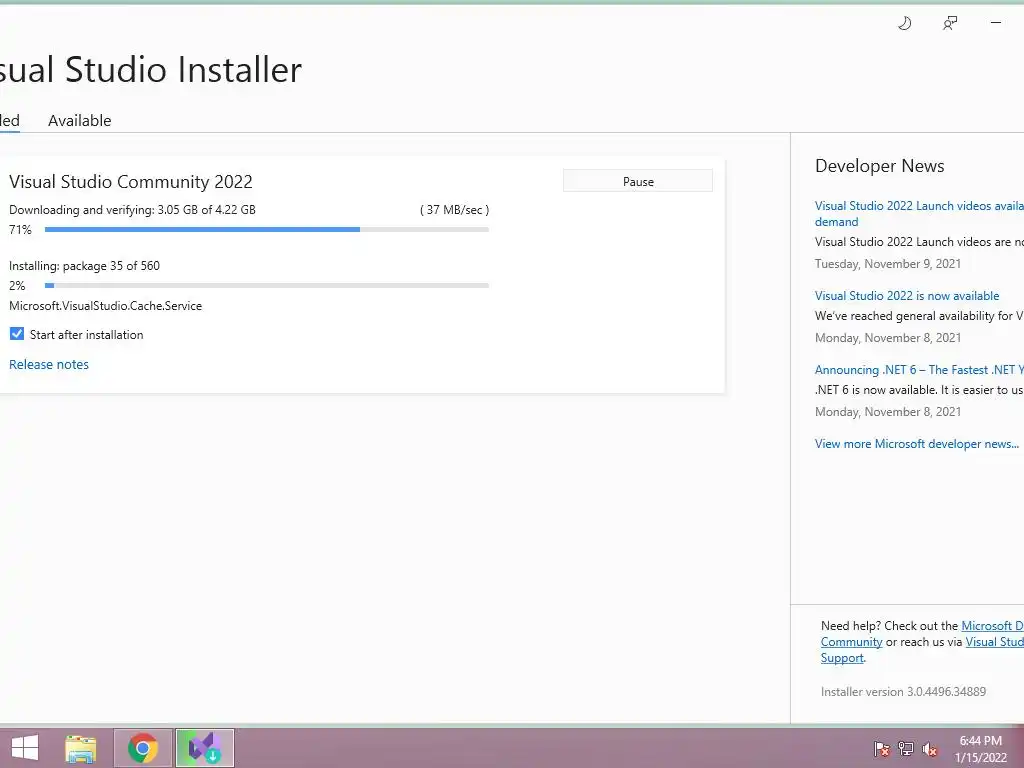Image resolution: width=1024 pixels, height=768 pixels.
Task: Click the date Tuesday, November 9, 2021
Action: [x=888, y=264]
